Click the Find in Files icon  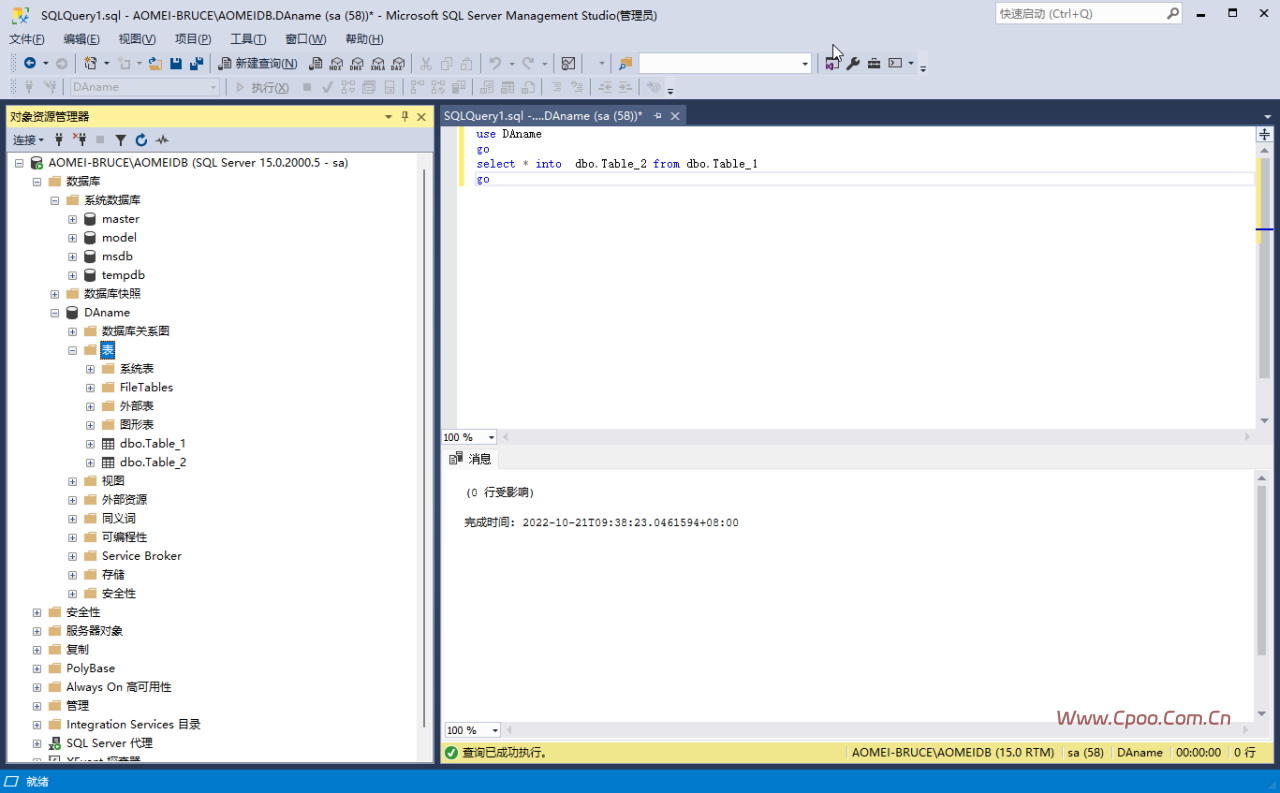click(625, 63)
